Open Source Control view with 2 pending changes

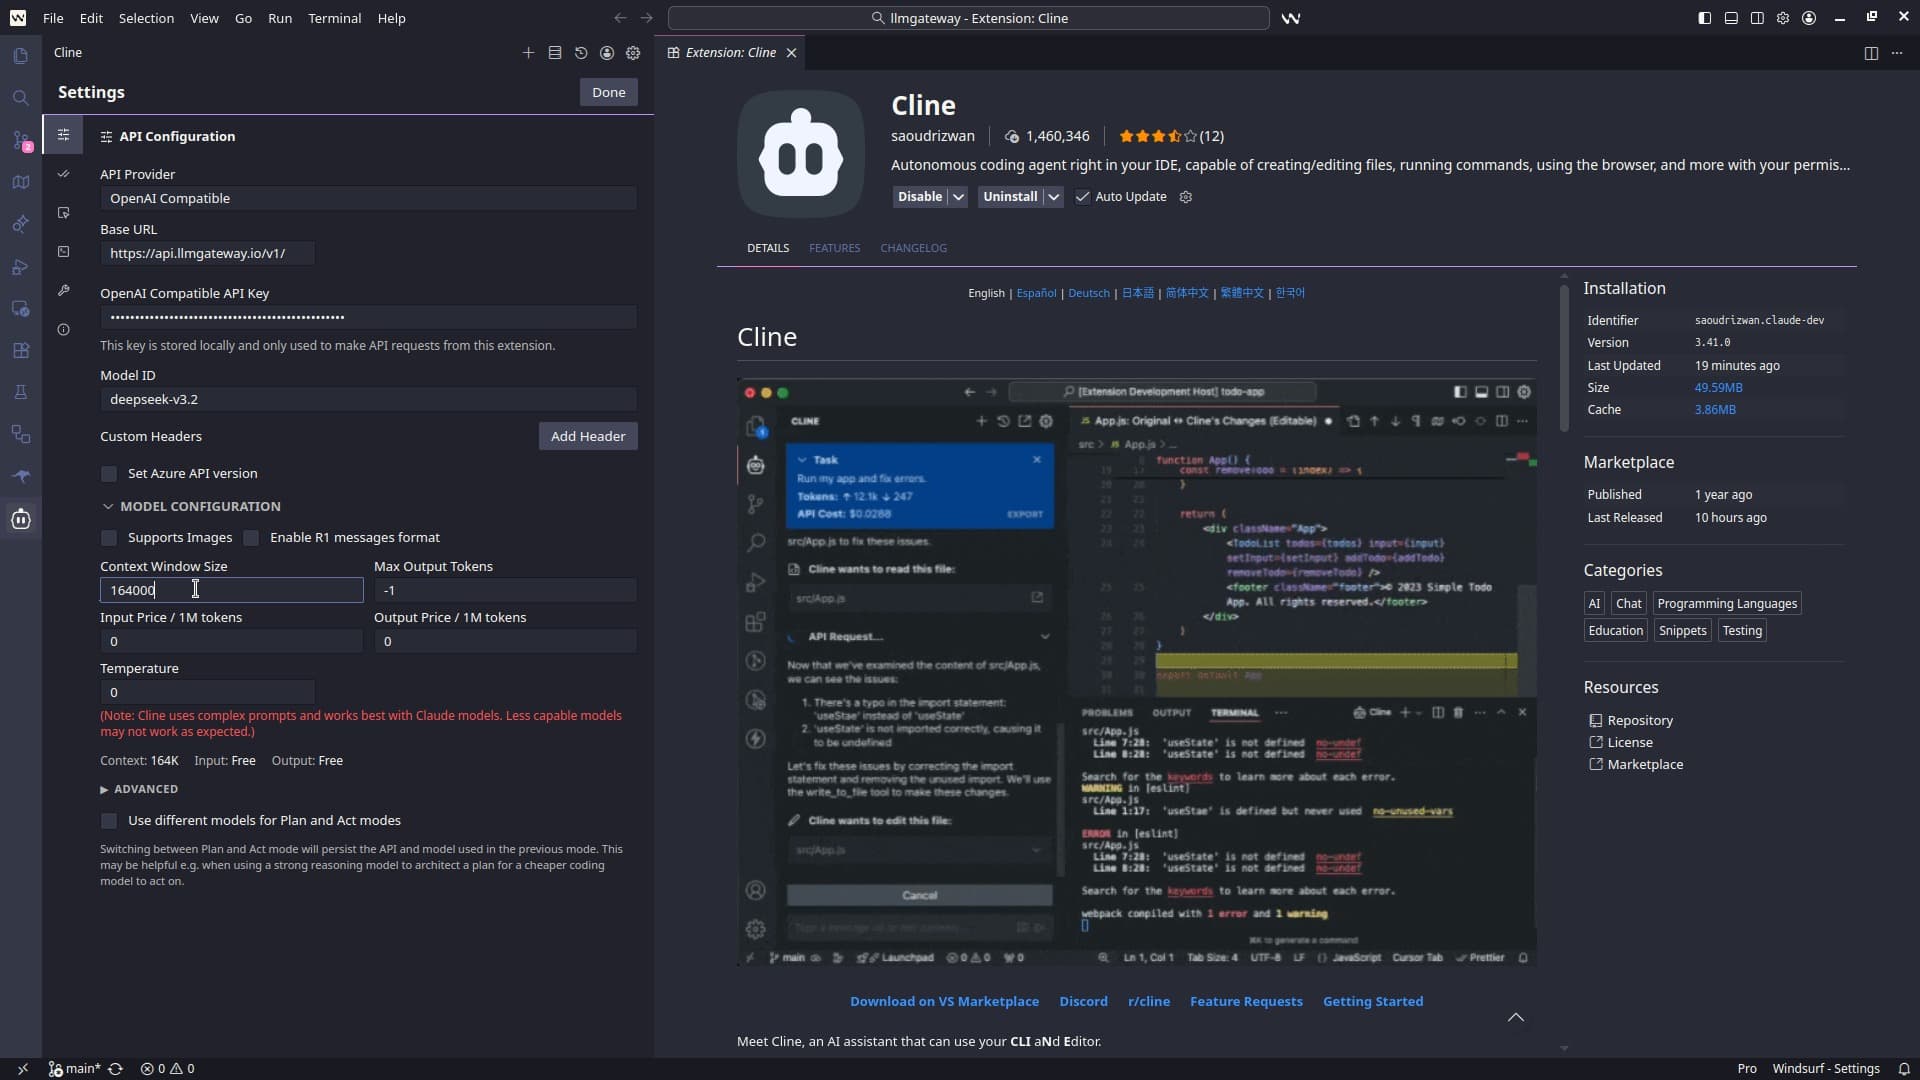click(x=21, y=142)
